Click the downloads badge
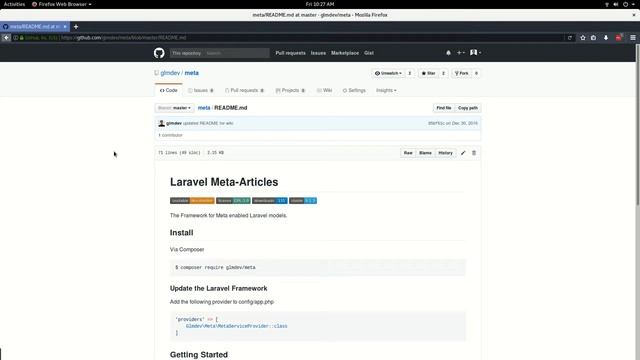 pos(269,200)
